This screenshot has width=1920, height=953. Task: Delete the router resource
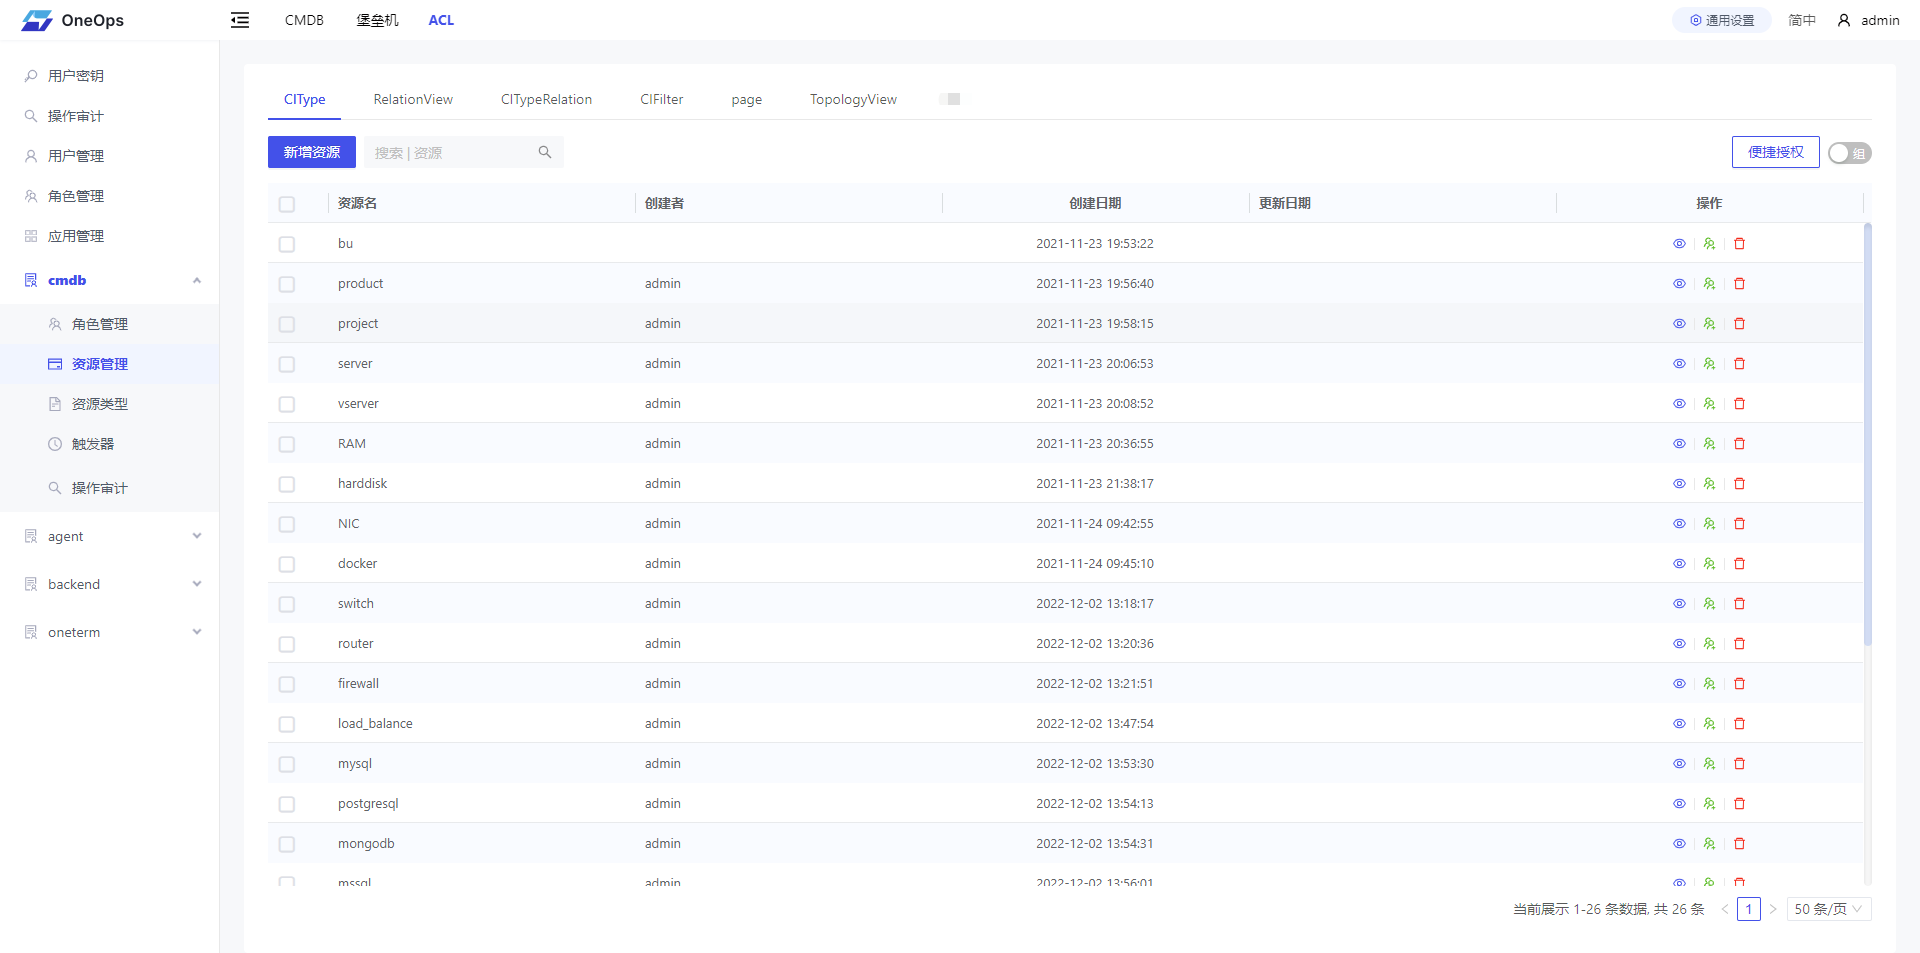1739,643
